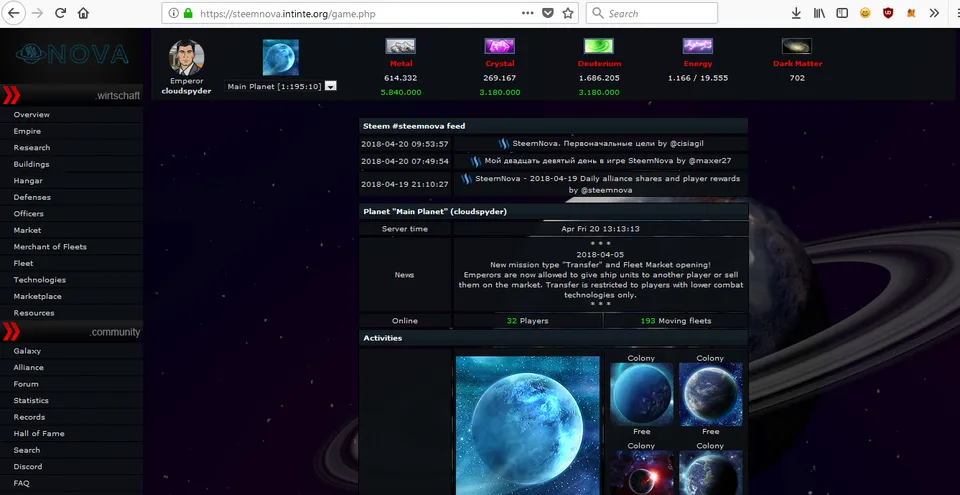Open the Library bookshelf icon
The width and height of the screenshot is (960, 495).
pyautogui.click(x=819, y=13)
